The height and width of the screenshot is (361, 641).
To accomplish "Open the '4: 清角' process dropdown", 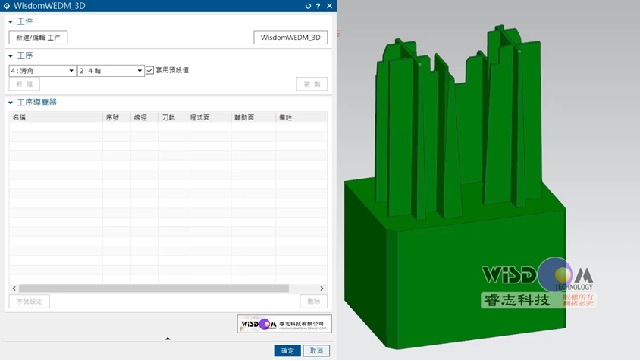I will pyautogui.click(x=42, y=71).
